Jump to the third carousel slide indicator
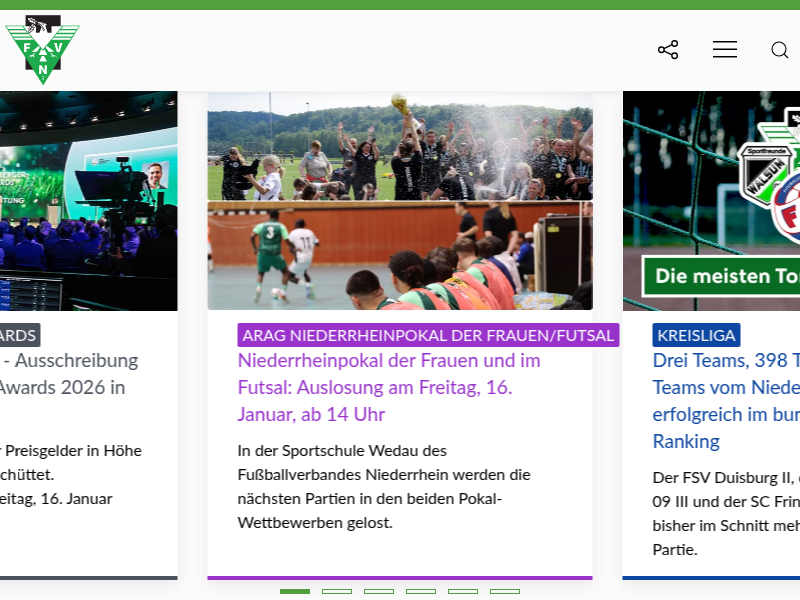The height and width of the screenshot is (600, 800). 379,591
